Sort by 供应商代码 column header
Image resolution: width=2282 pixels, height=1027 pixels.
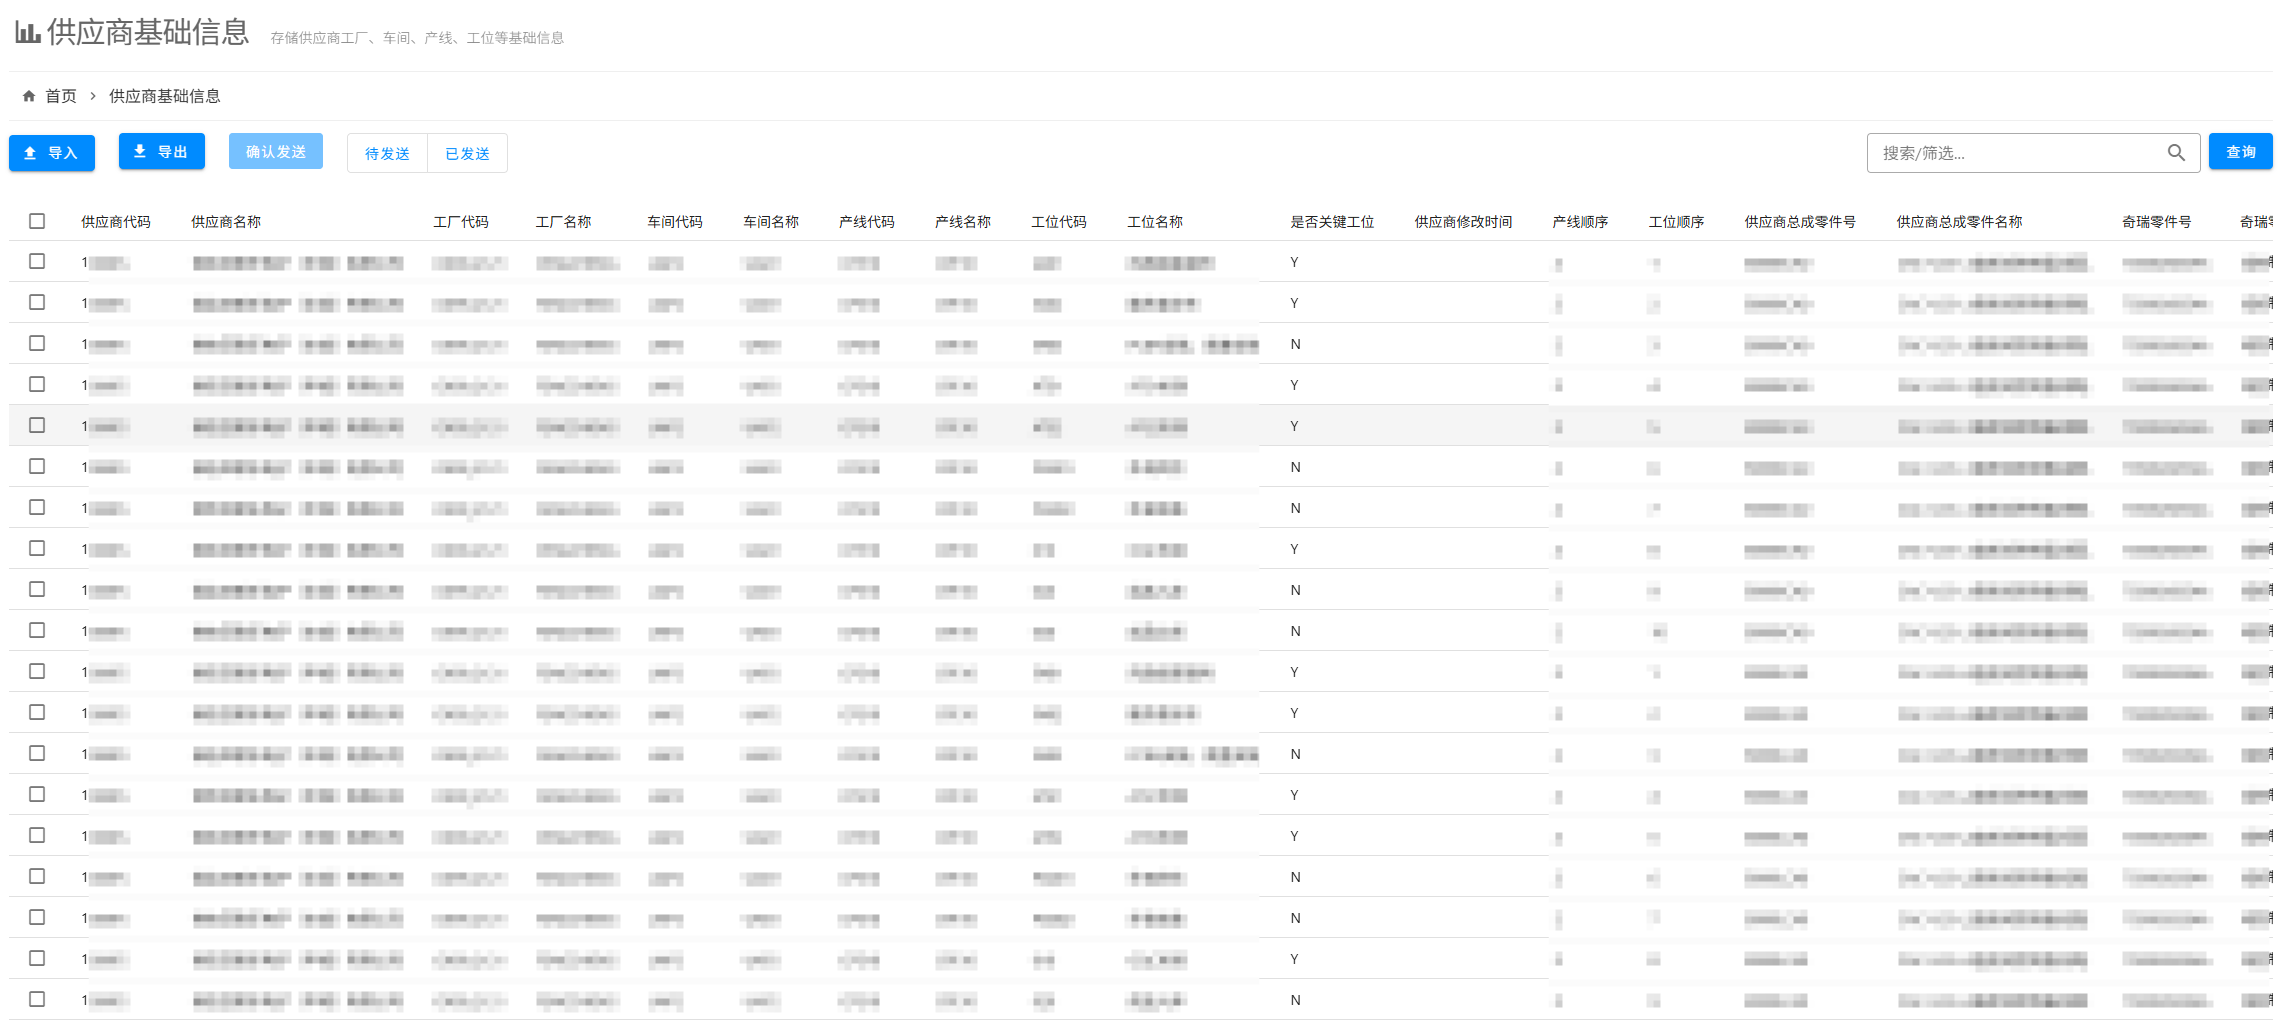116,222
